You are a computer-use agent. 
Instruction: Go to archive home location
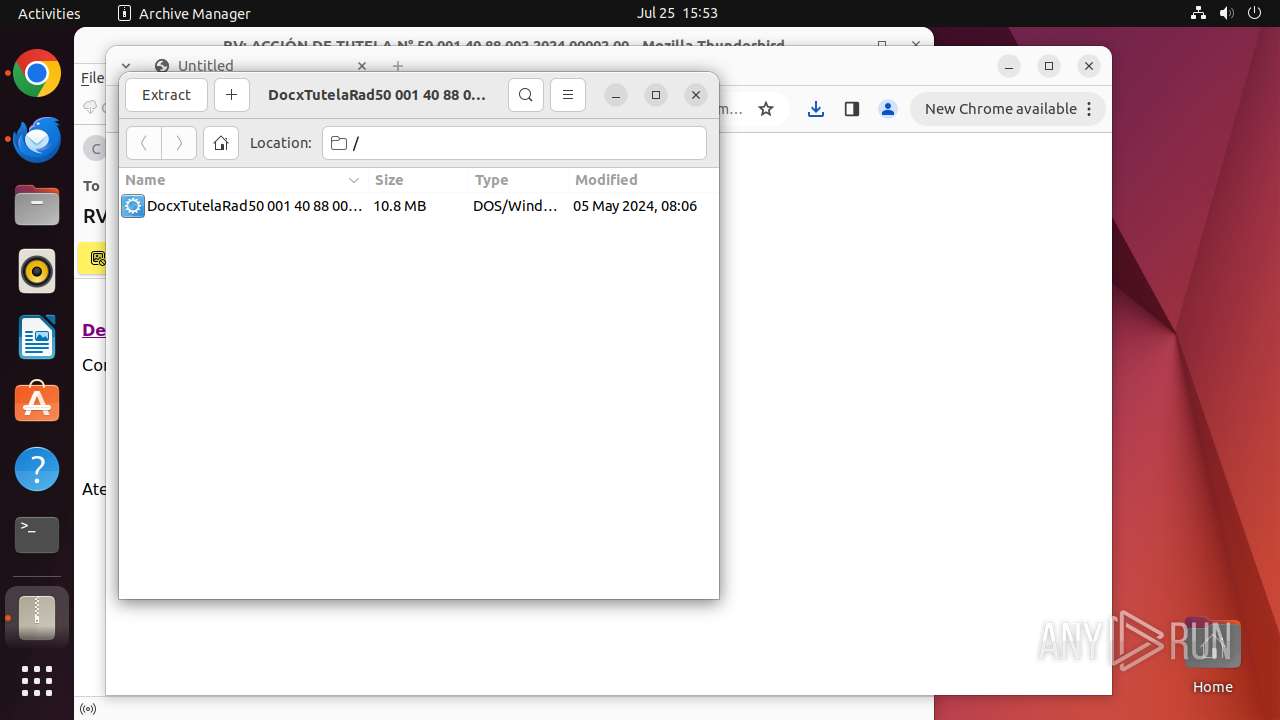(x=221, y=143)
